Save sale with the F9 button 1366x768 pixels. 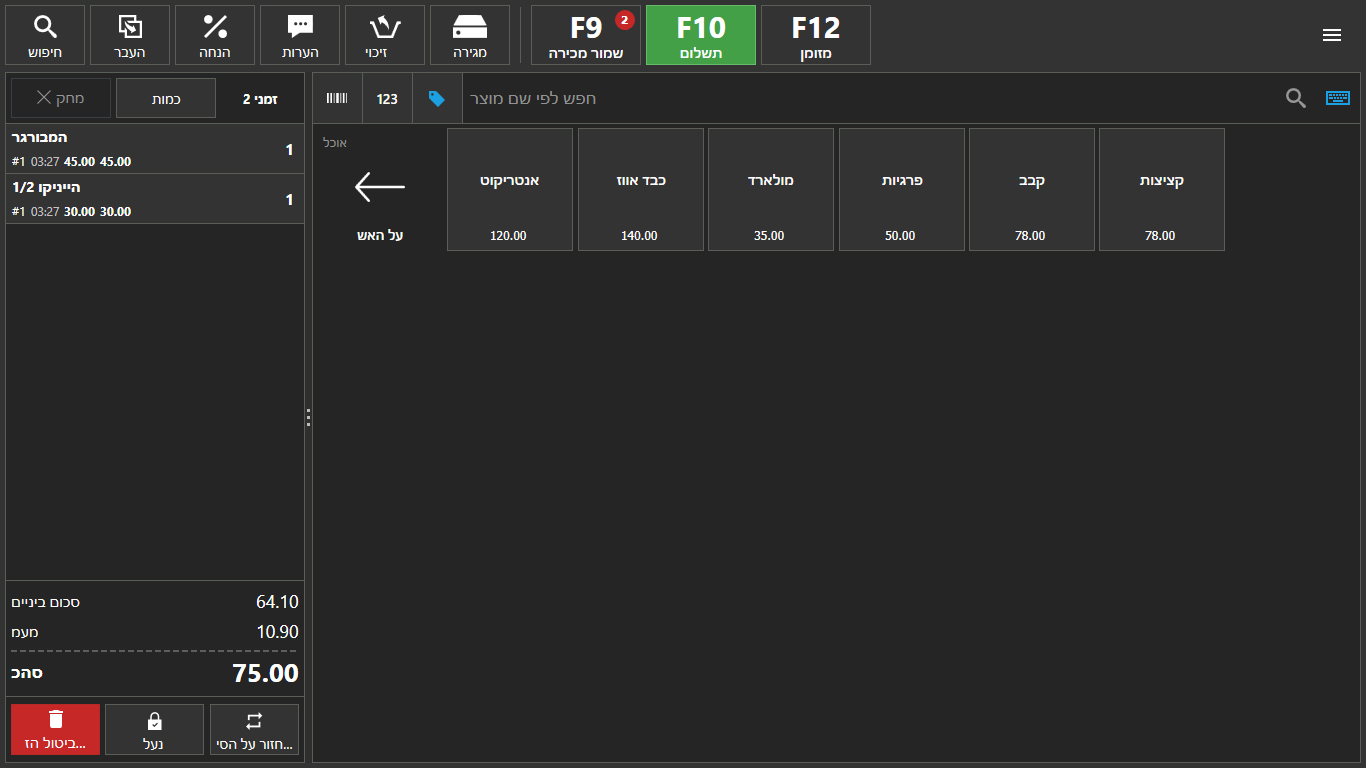(x=586, y=35)
